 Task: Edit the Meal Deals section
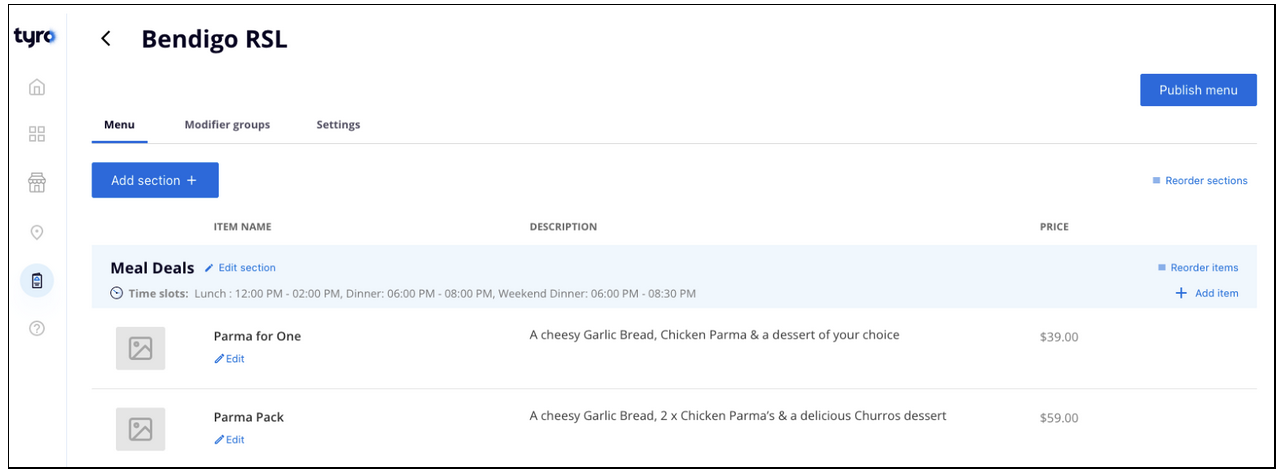241,268
